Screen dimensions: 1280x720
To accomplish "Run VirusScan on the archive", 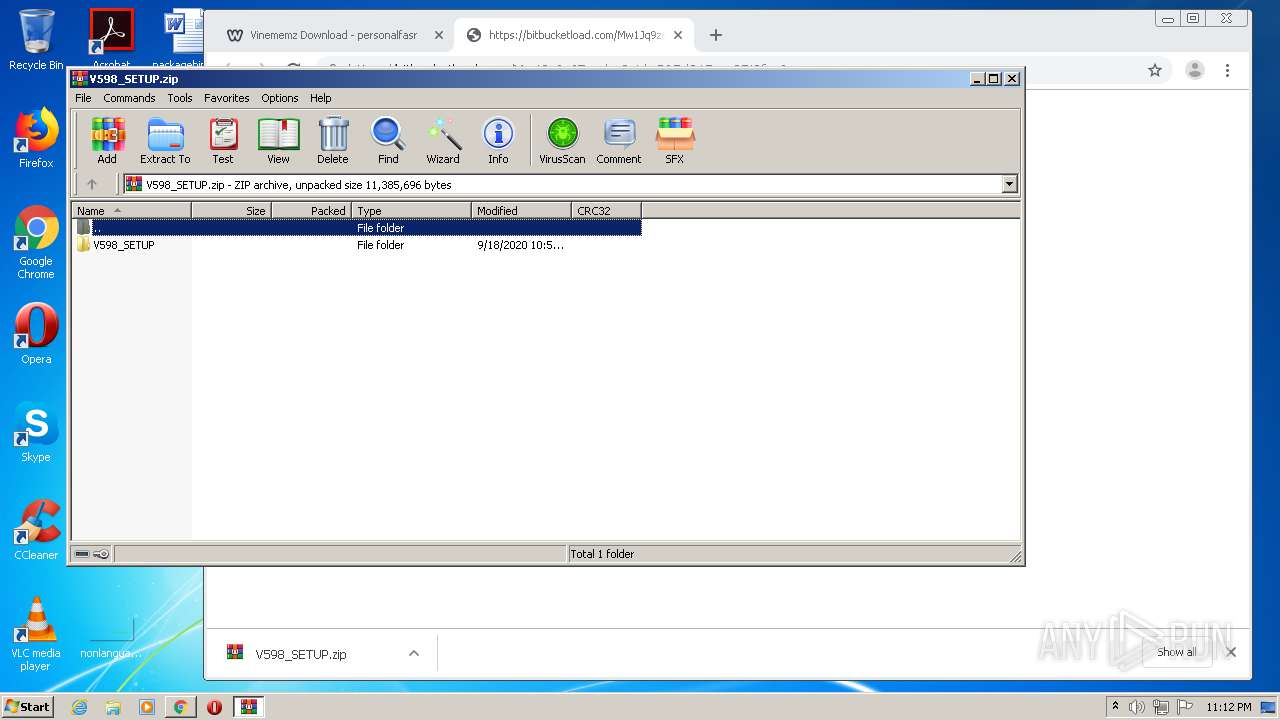I will coord(562,140).
